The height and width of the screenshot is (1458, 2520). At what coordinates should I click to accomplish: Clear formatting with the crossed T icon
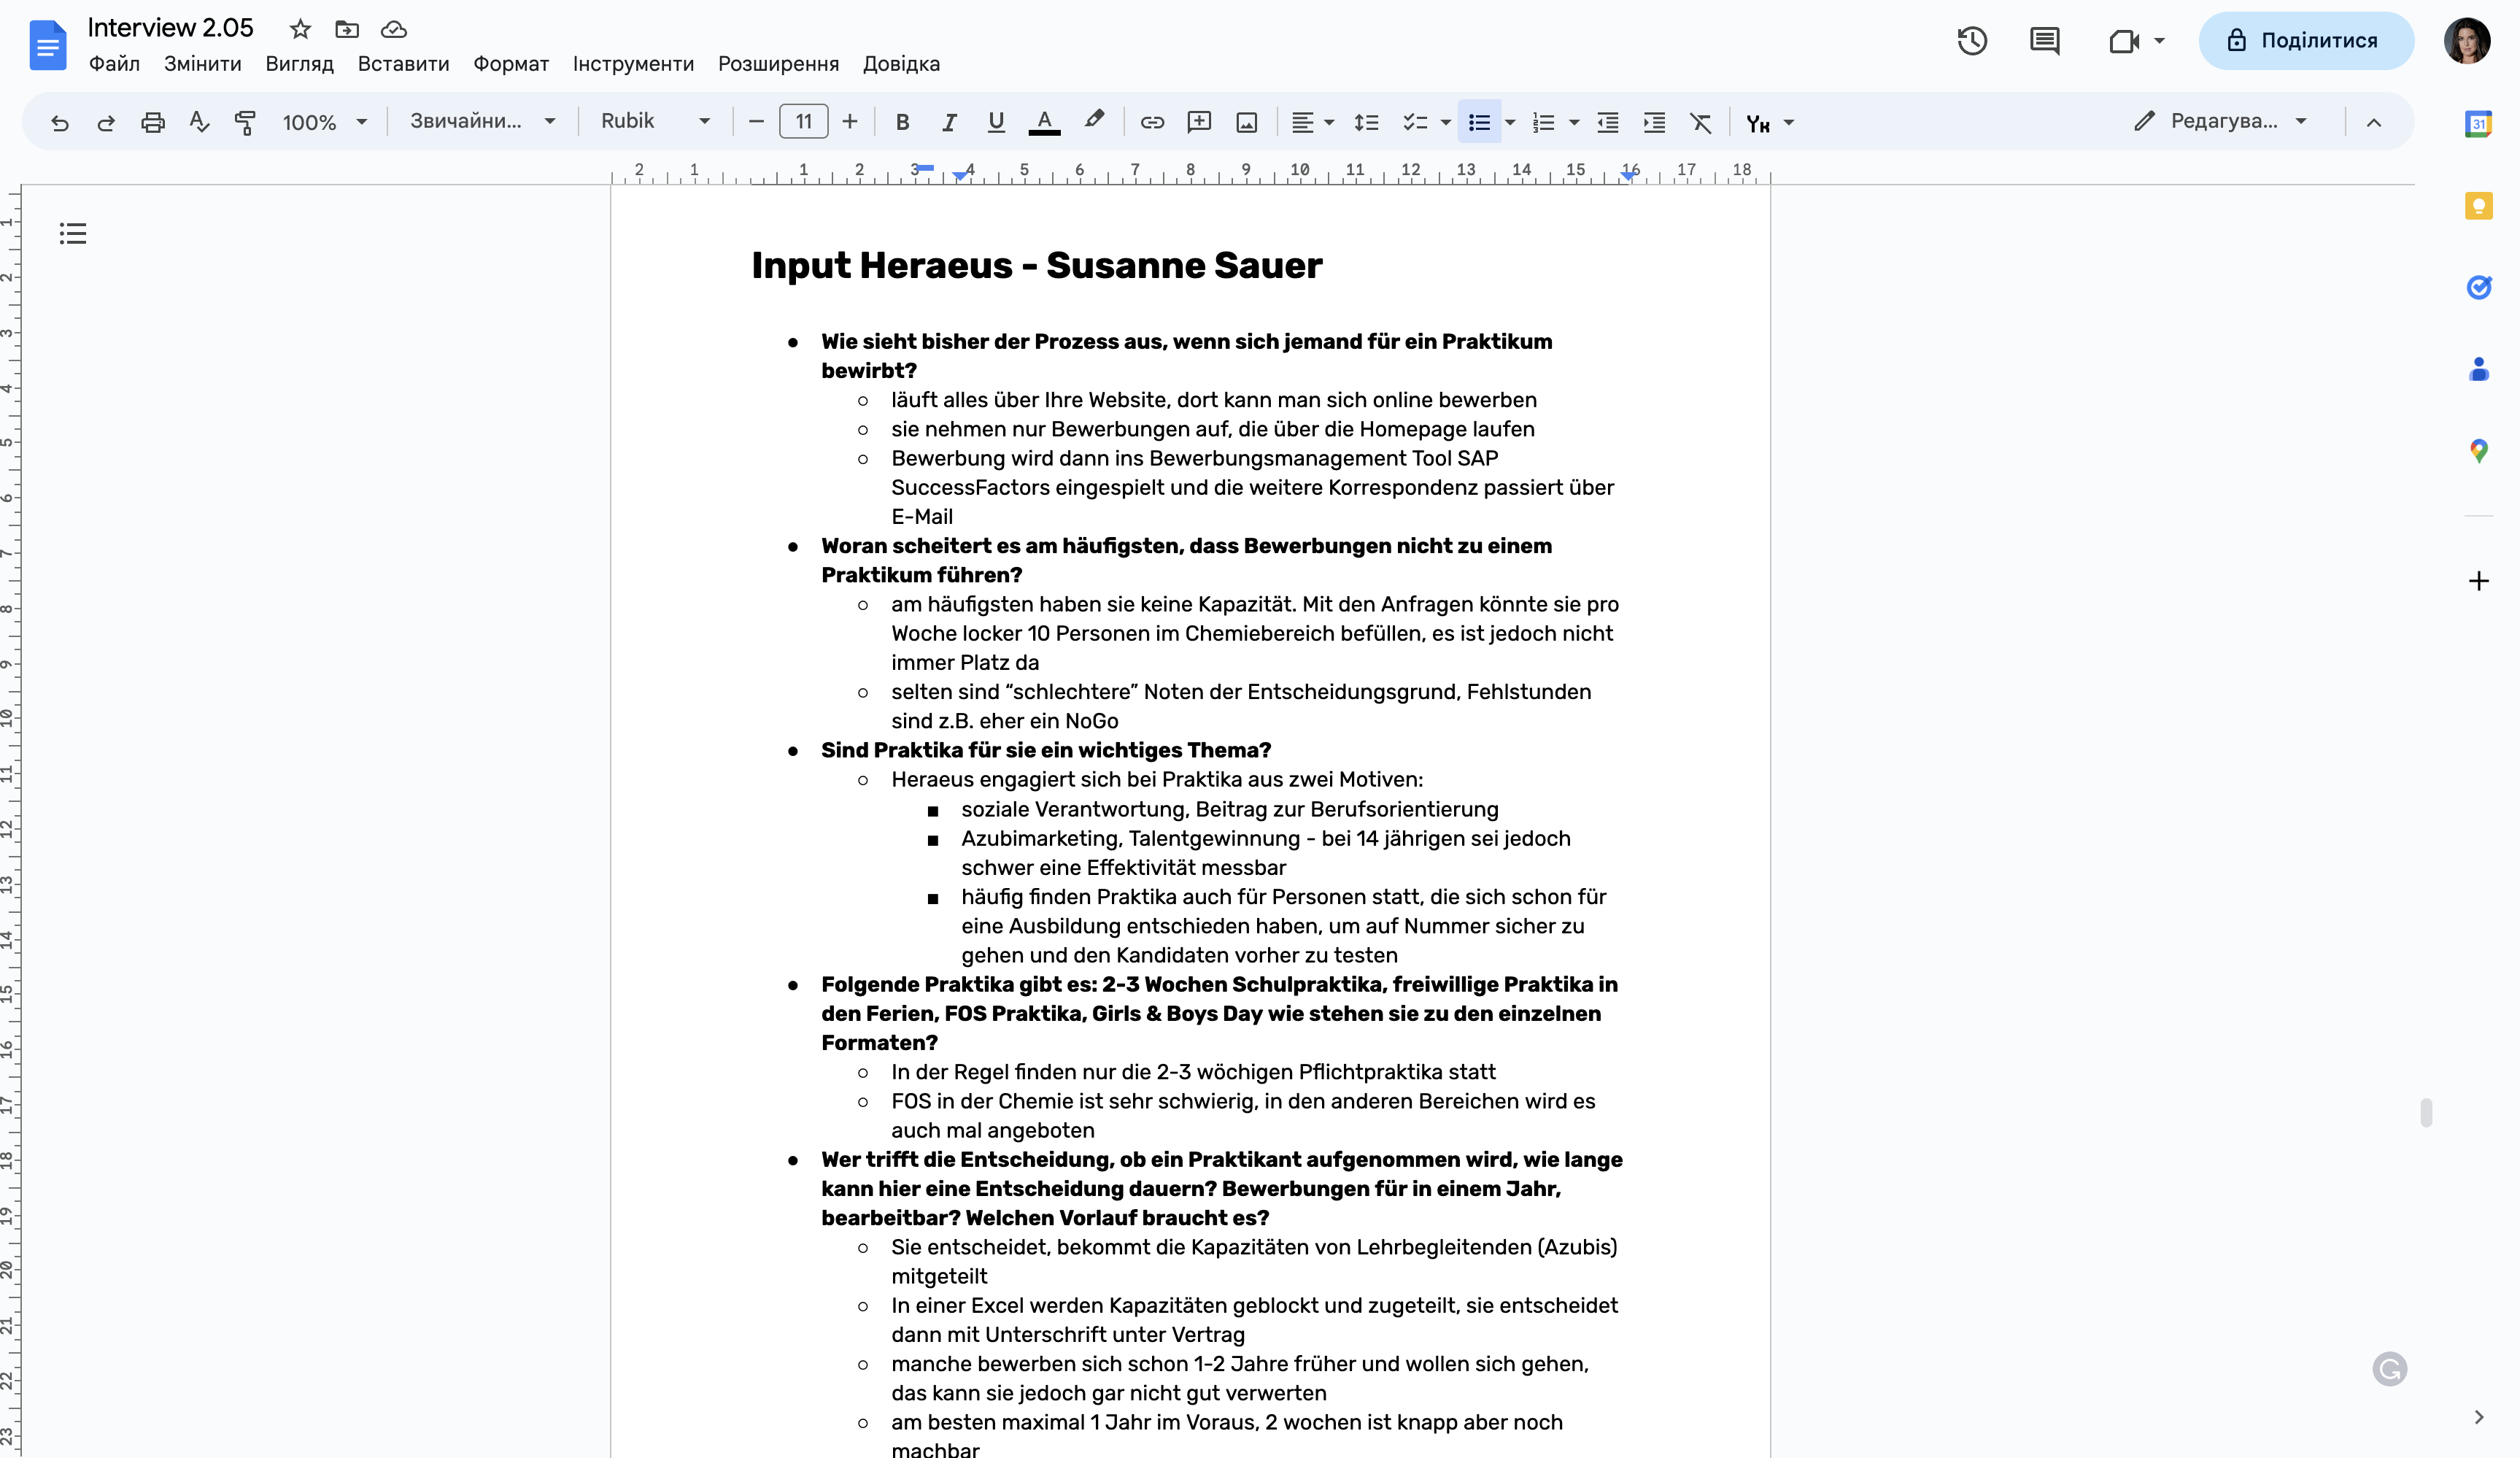(x=1701, y=122)
